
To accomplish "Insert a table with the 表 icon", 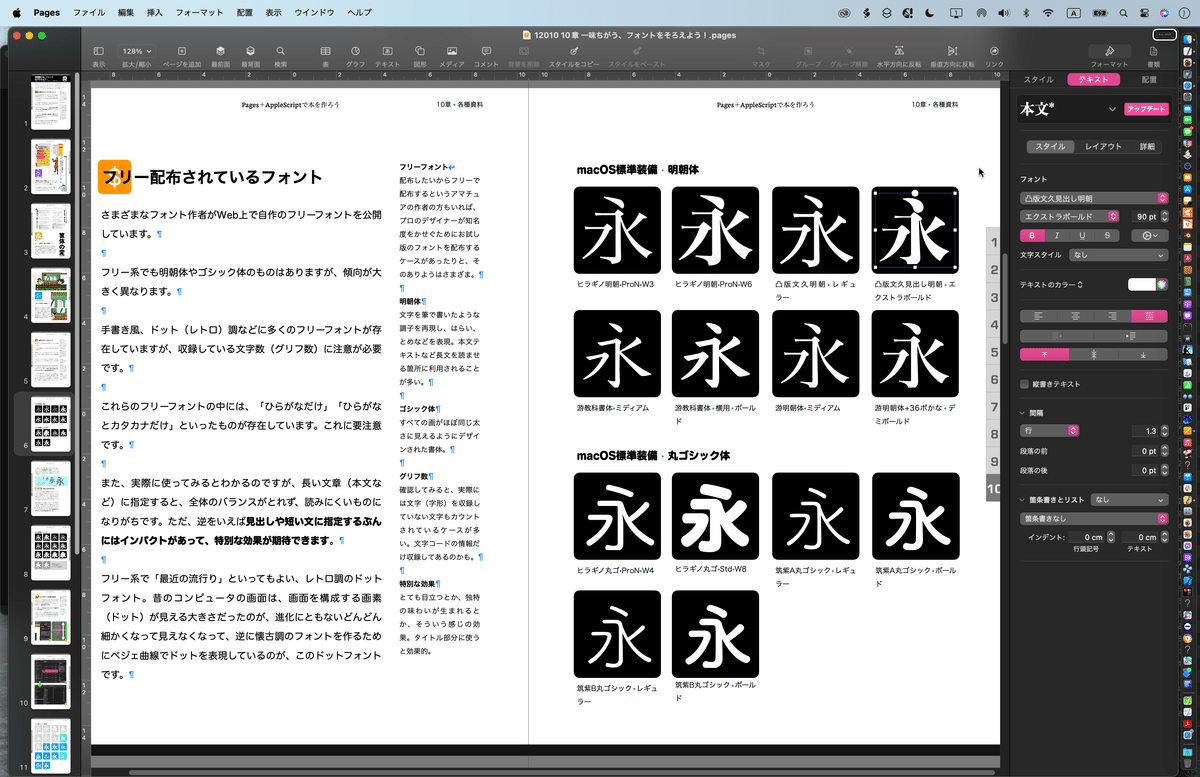I will coord(326,51).
